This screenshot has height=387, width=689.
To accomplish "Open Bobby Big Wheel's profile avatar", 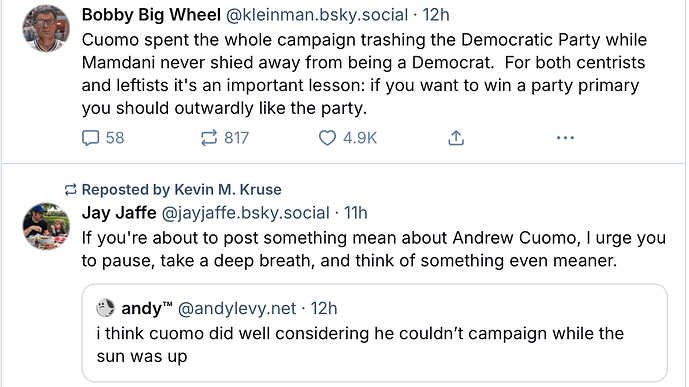I will tap(46, 28).
